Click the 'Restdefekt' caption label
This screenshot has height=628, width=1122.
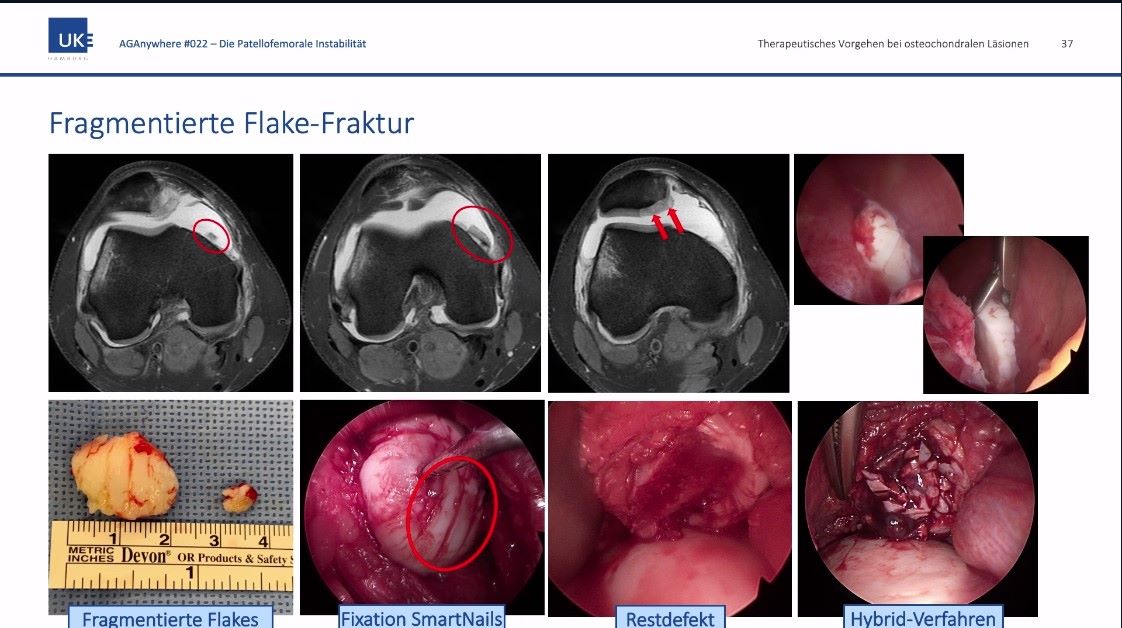(670, 618)
